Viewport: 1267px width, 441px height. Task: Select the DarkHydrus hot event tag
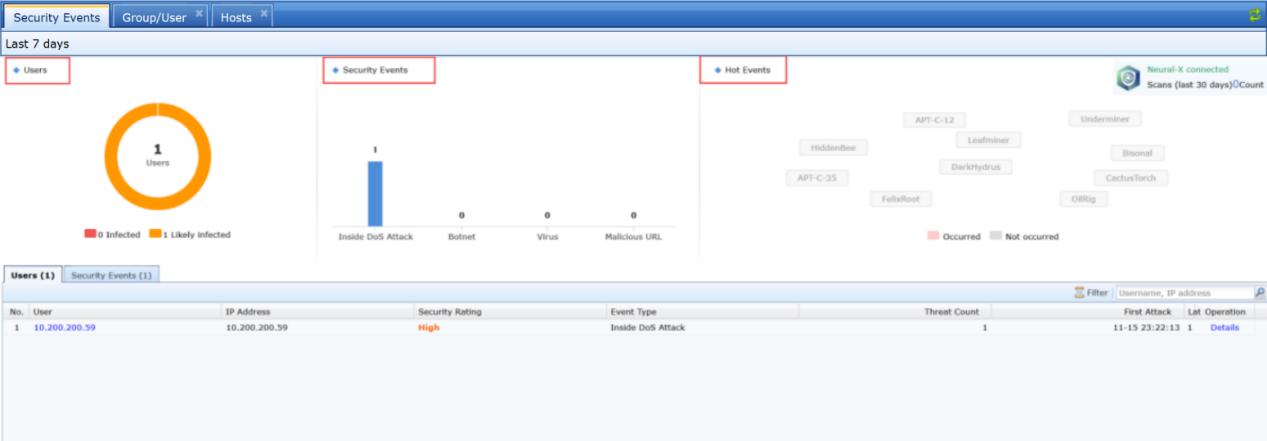click(x=976, y=167)
